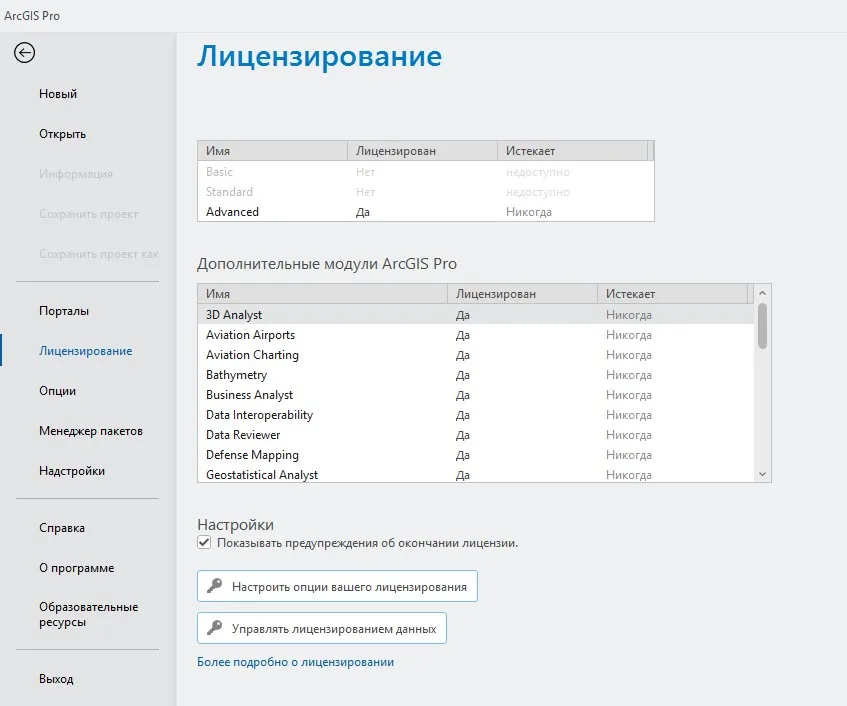Select the Aviation Airports row
Viewport: 847px width, 706px height.
(476, 335)
